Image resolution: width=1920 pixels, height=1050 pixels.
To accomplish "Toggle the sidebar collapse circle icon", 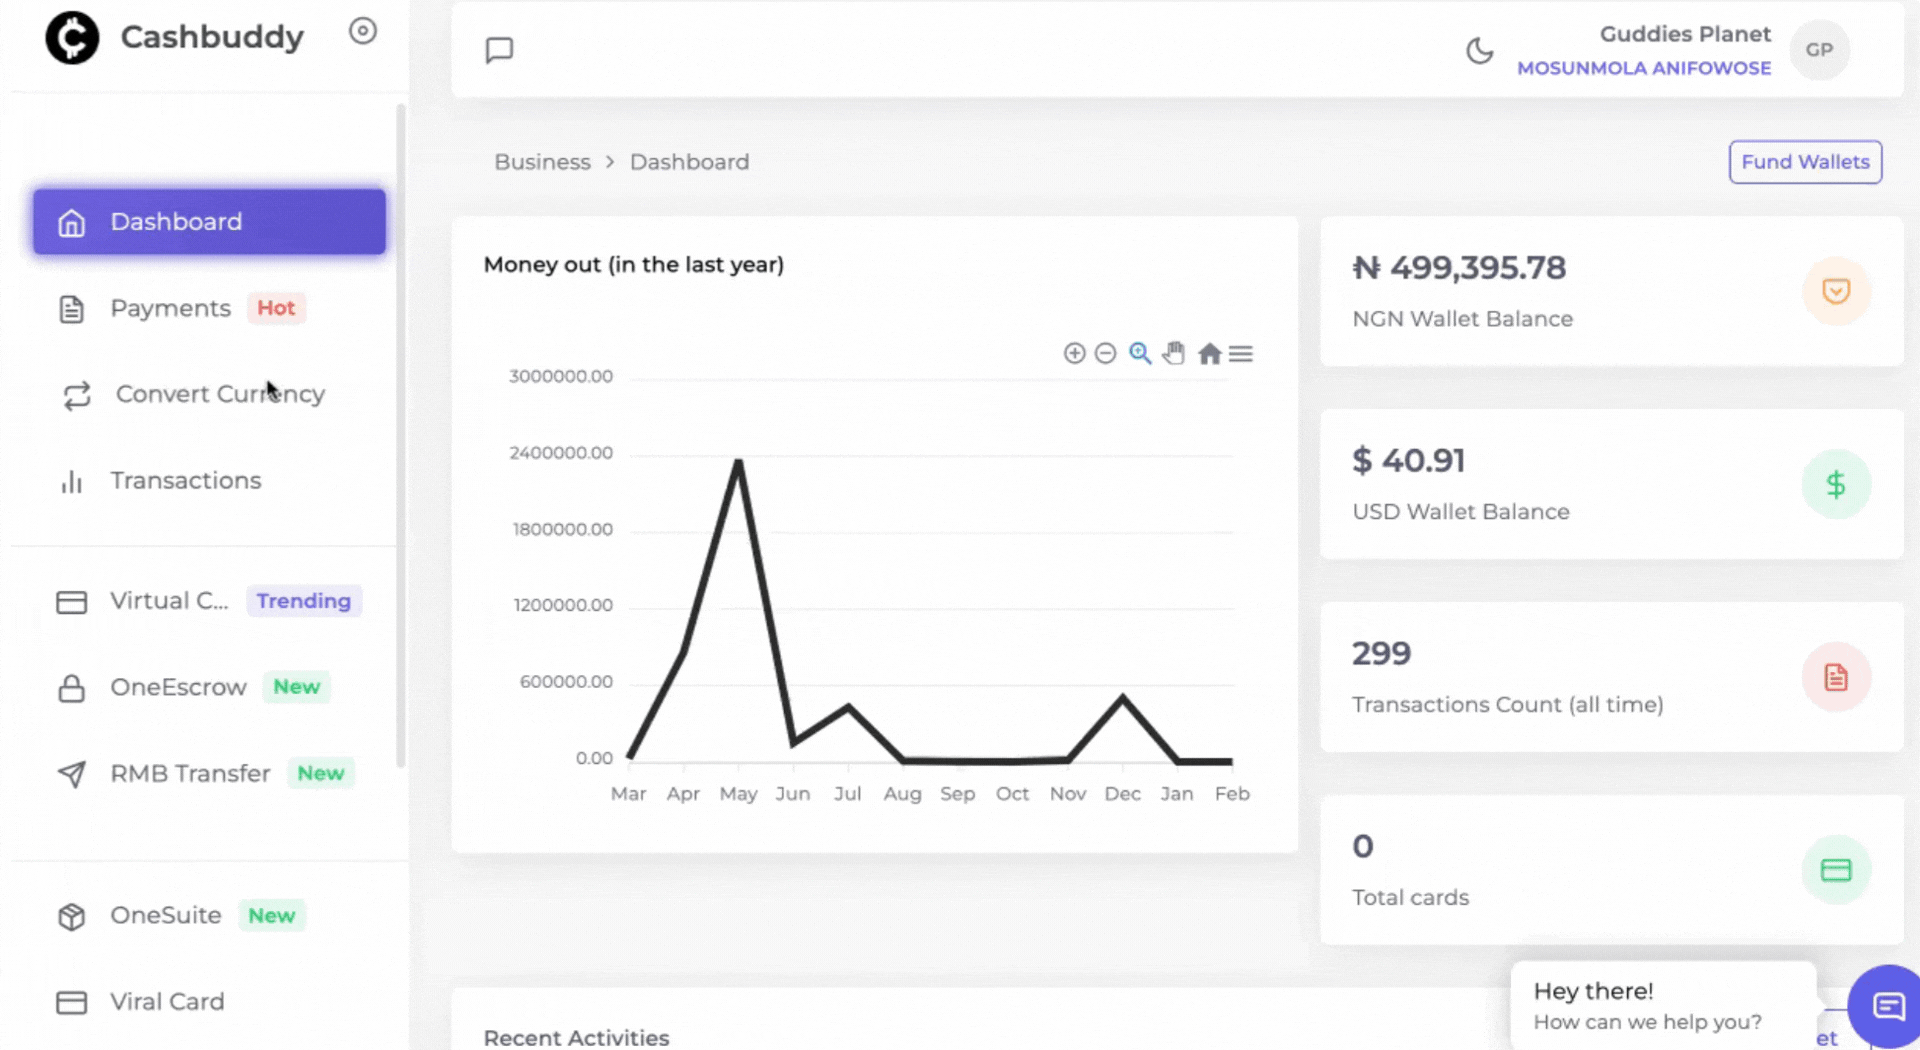I will click(x=363, y=31).
